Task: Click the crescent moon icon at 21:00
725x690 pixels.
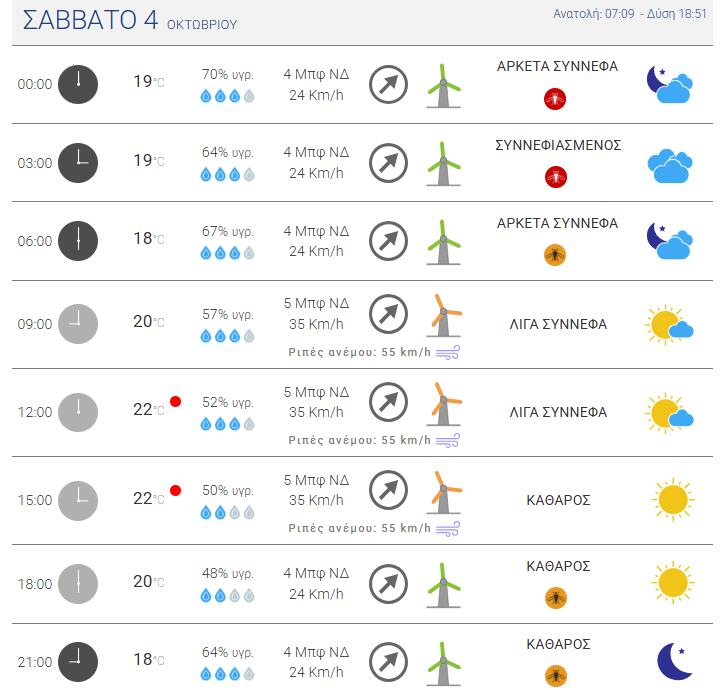Action: (673, 660)
